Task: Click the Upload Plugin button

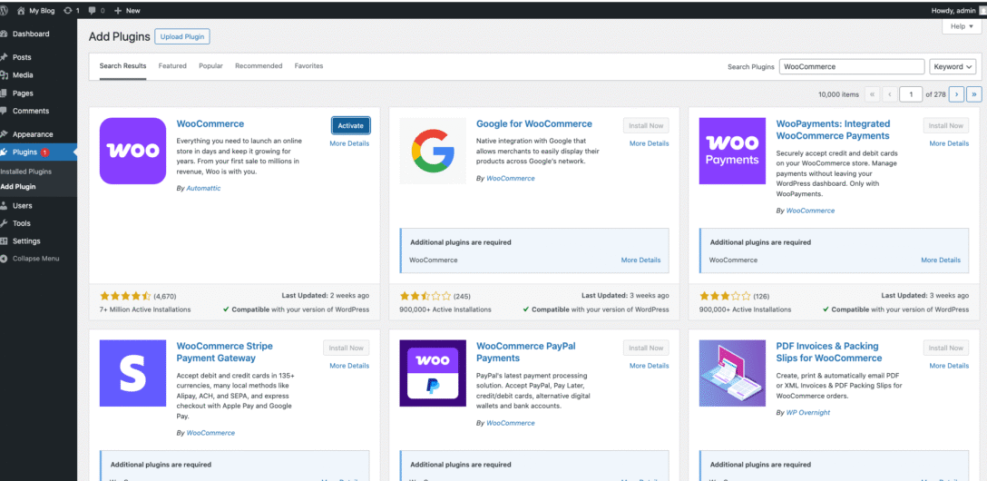Action: pyautogui.click(x=183, y=37)
